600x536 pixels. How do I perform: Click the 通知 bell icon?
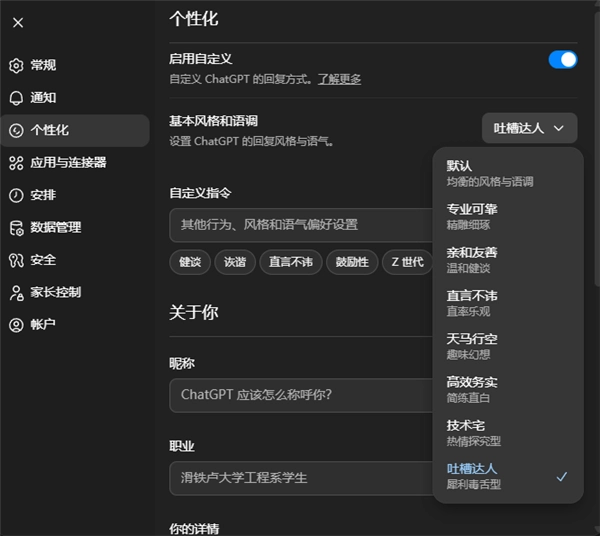coord(16,98)
